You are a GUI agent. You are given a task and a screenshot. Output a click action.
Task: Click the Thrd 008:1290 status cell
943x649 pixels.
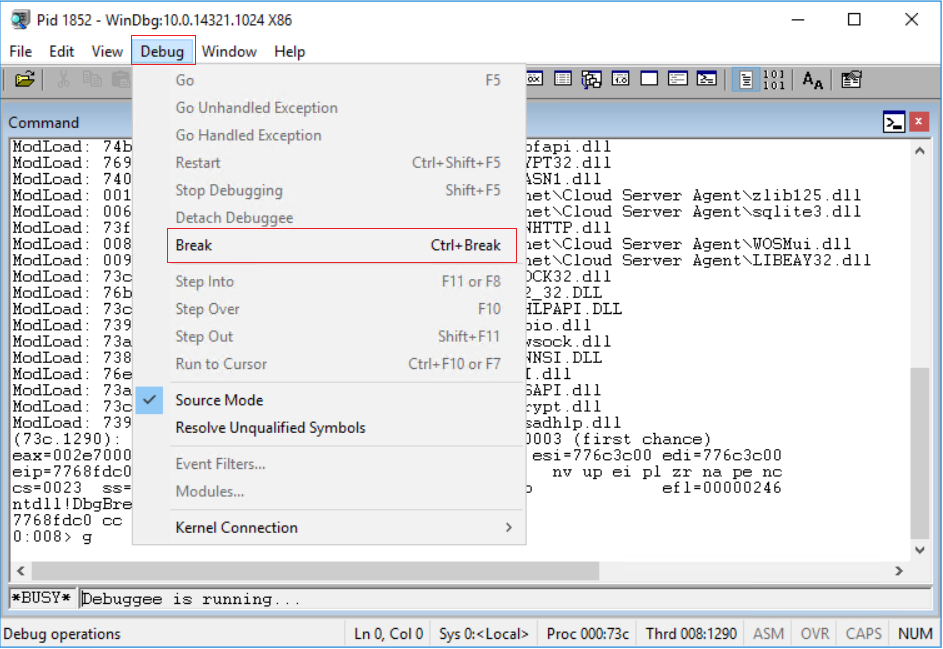click(691, 634)
